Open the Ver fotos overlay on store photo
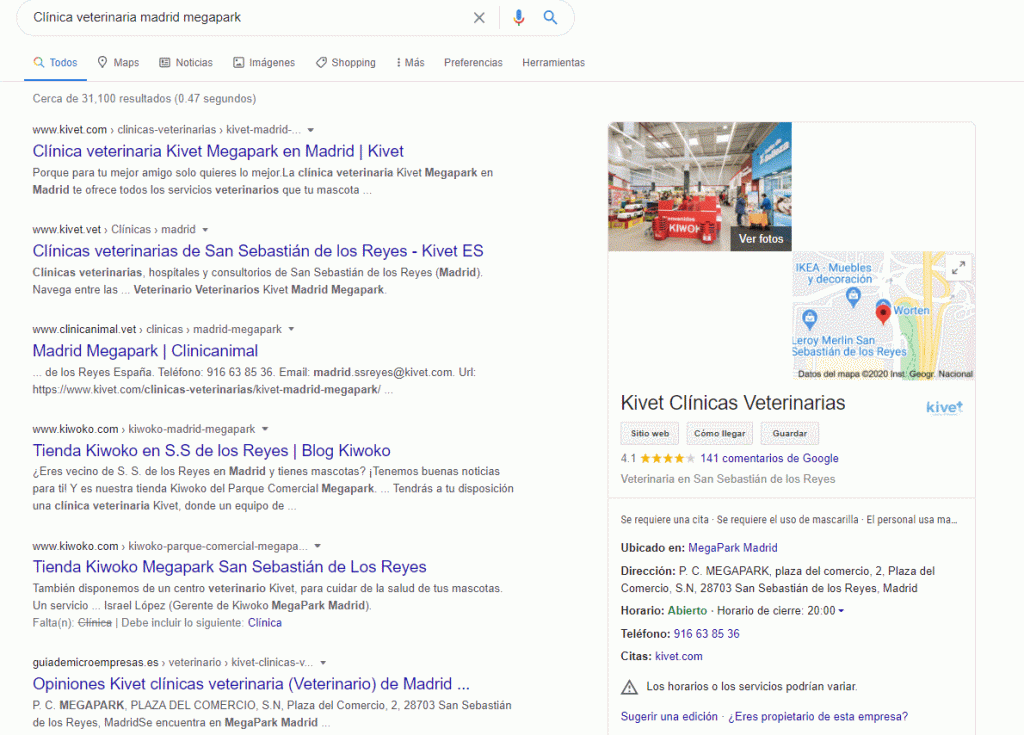Viewport: 1024px width, 735px height. 761,239
